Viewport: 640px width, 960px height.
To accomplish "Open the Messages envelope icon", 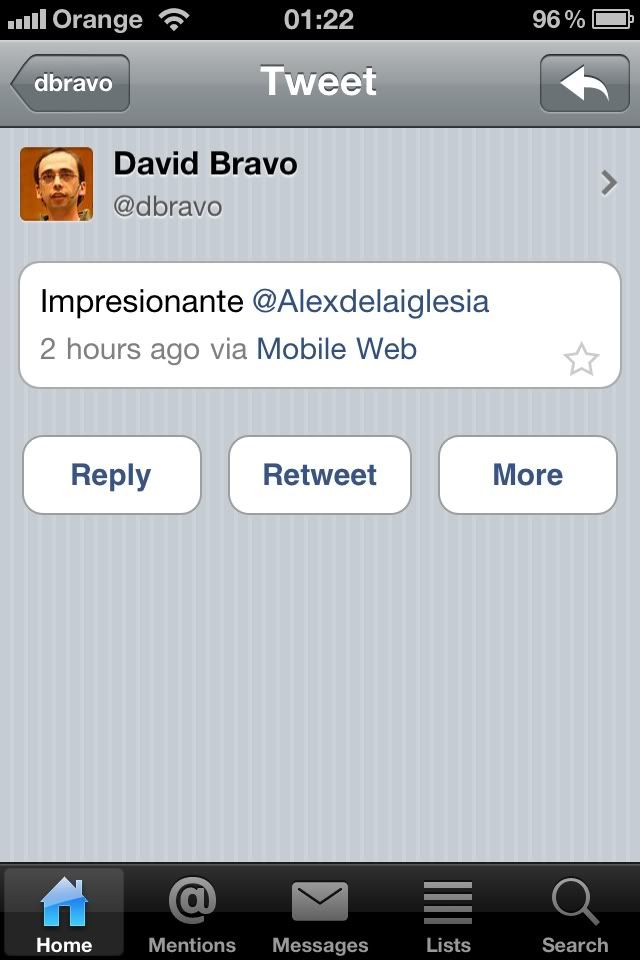I will pyautogui.click(x=320, y=901).
